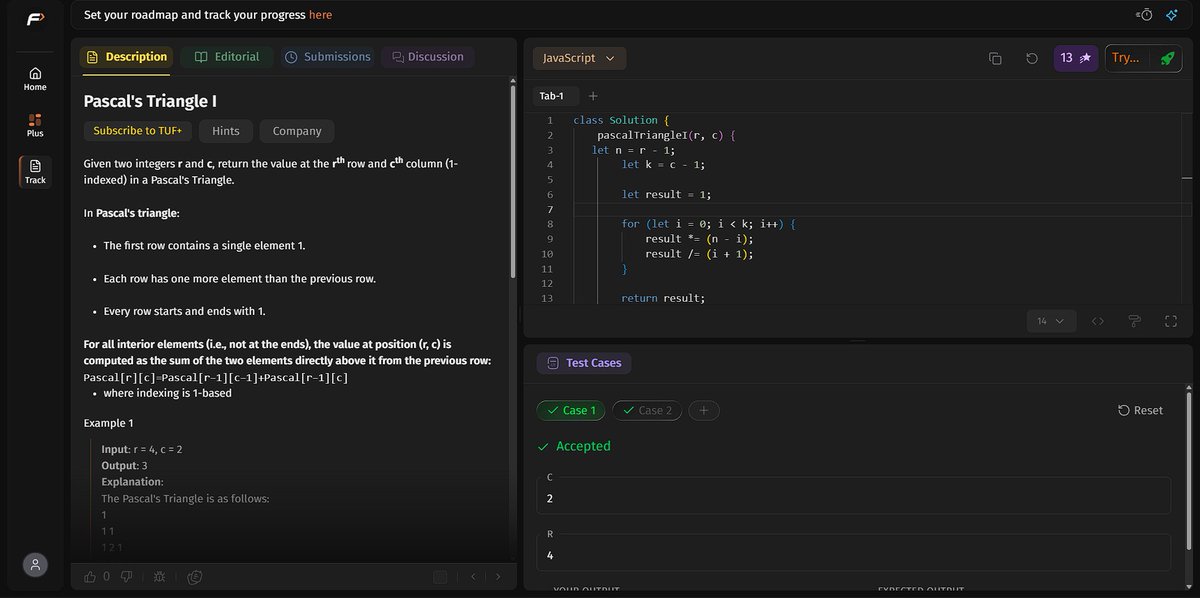Screen dimensions: 1200x598
Task: Go to next problem with right chevron
Action: coord(498,576)
